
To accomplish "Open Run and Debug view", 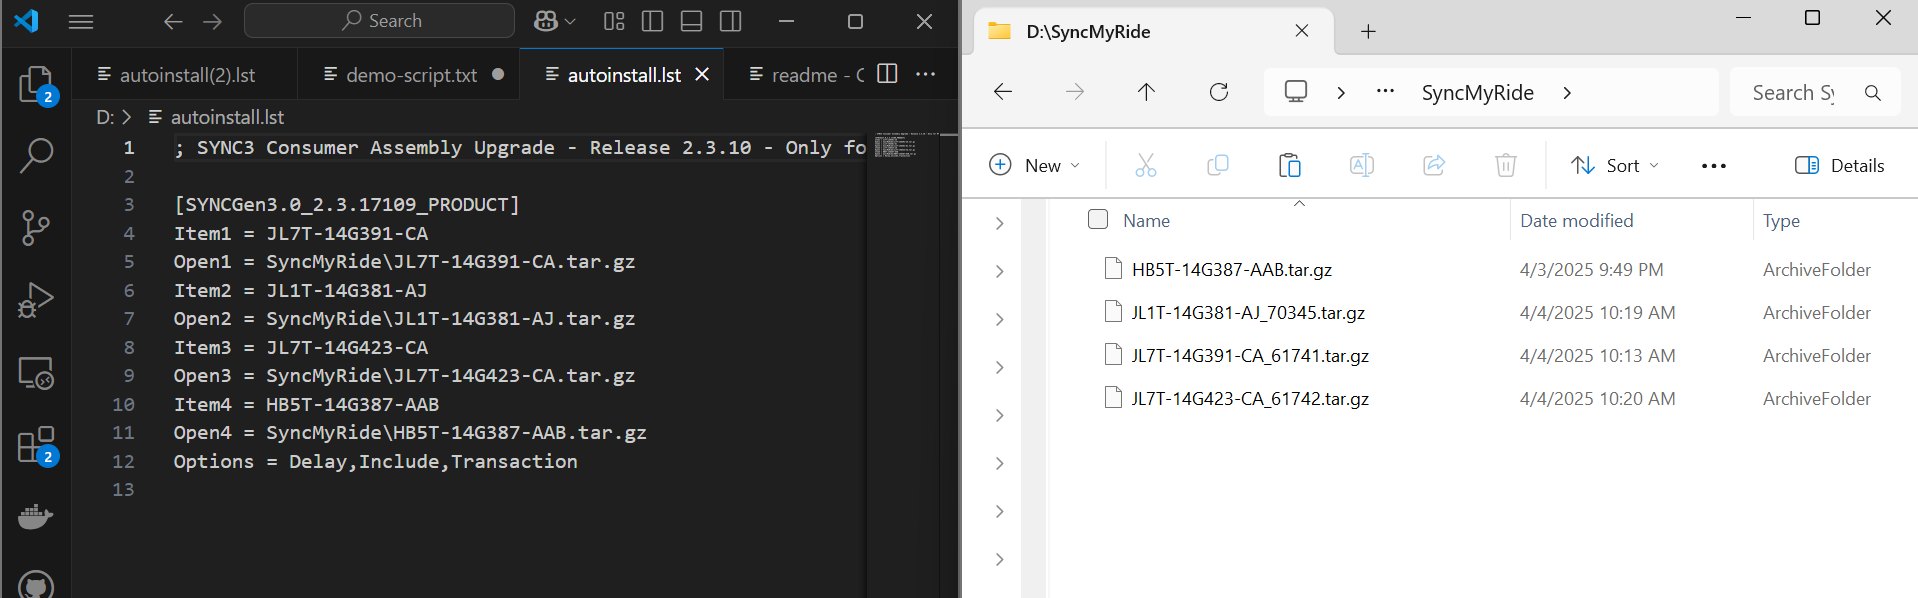I will 37,300.
